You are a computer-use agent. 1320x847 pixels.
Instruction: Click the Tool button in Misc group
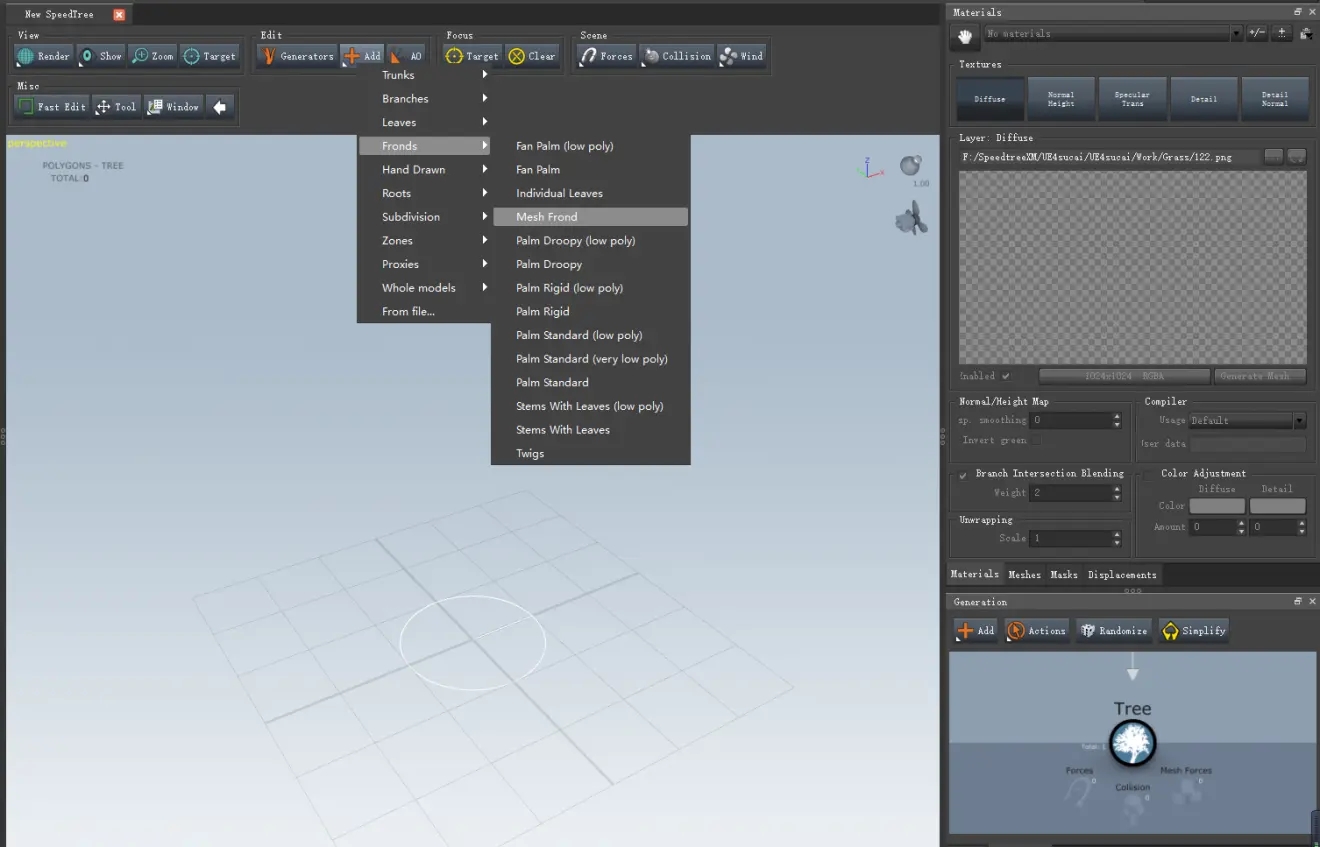pyautogui.click(x=116, y=106)
